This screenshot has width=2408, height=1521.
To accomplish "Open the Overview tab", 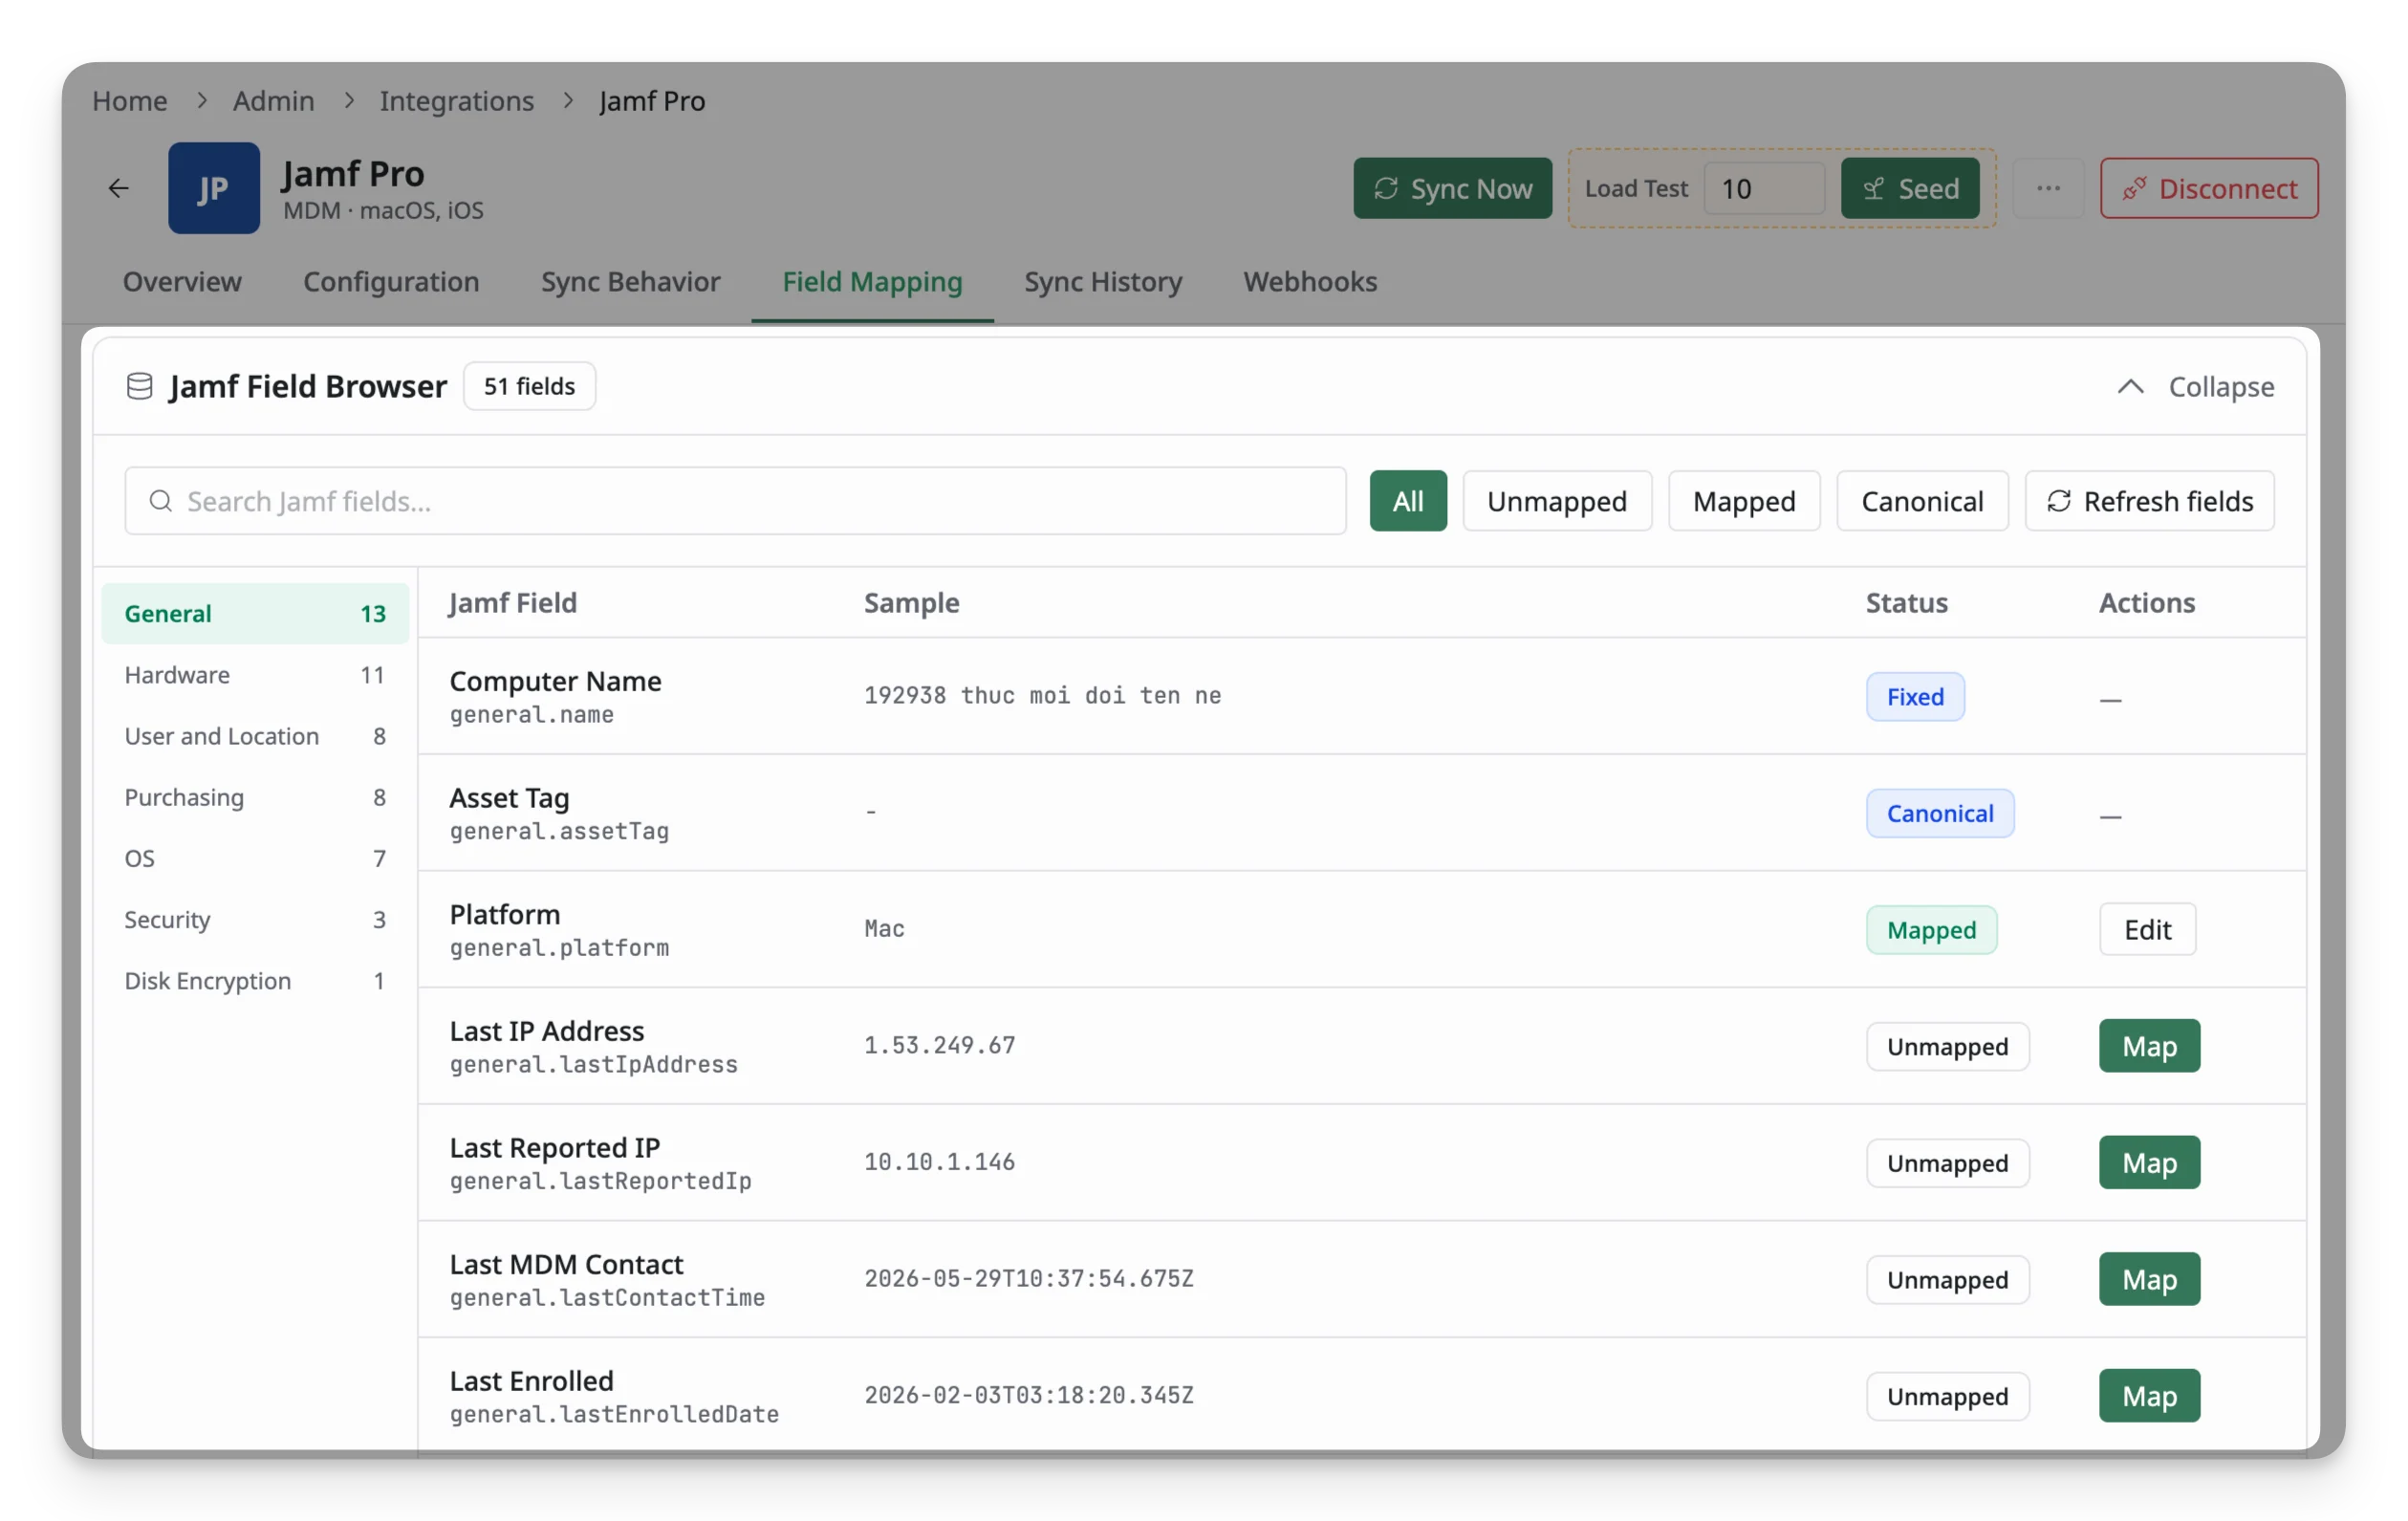I will [x=182, y=282].
